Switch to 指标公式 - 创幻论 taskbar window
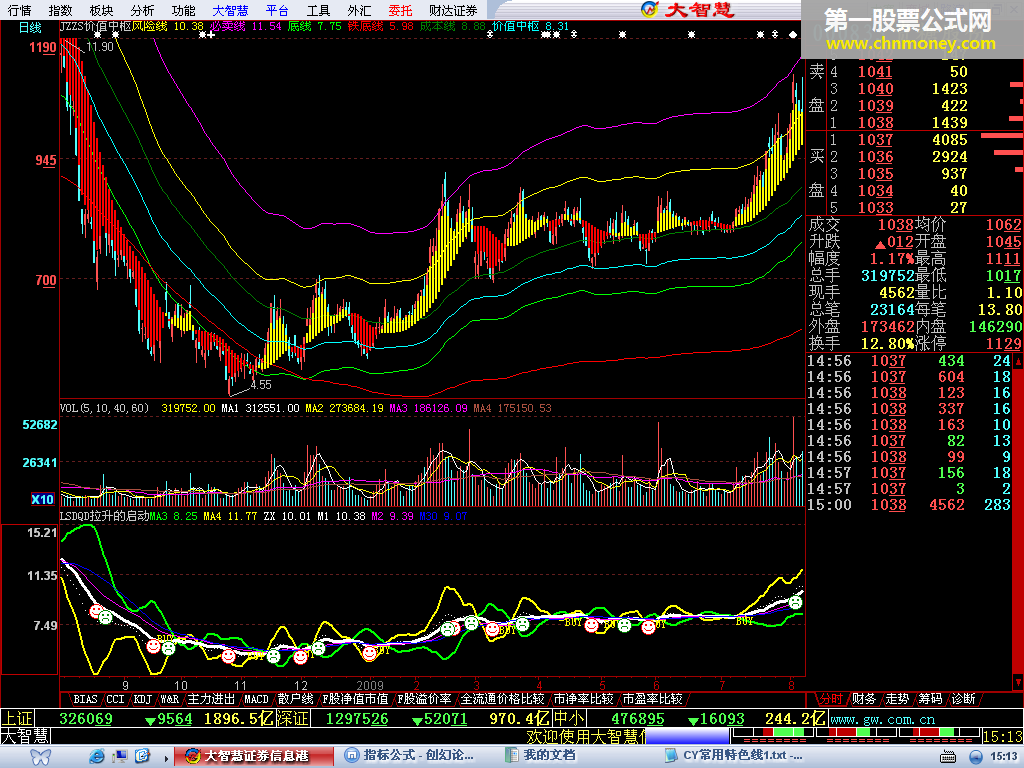Viewport: 1024px width, 768px height. pos(414,756)
